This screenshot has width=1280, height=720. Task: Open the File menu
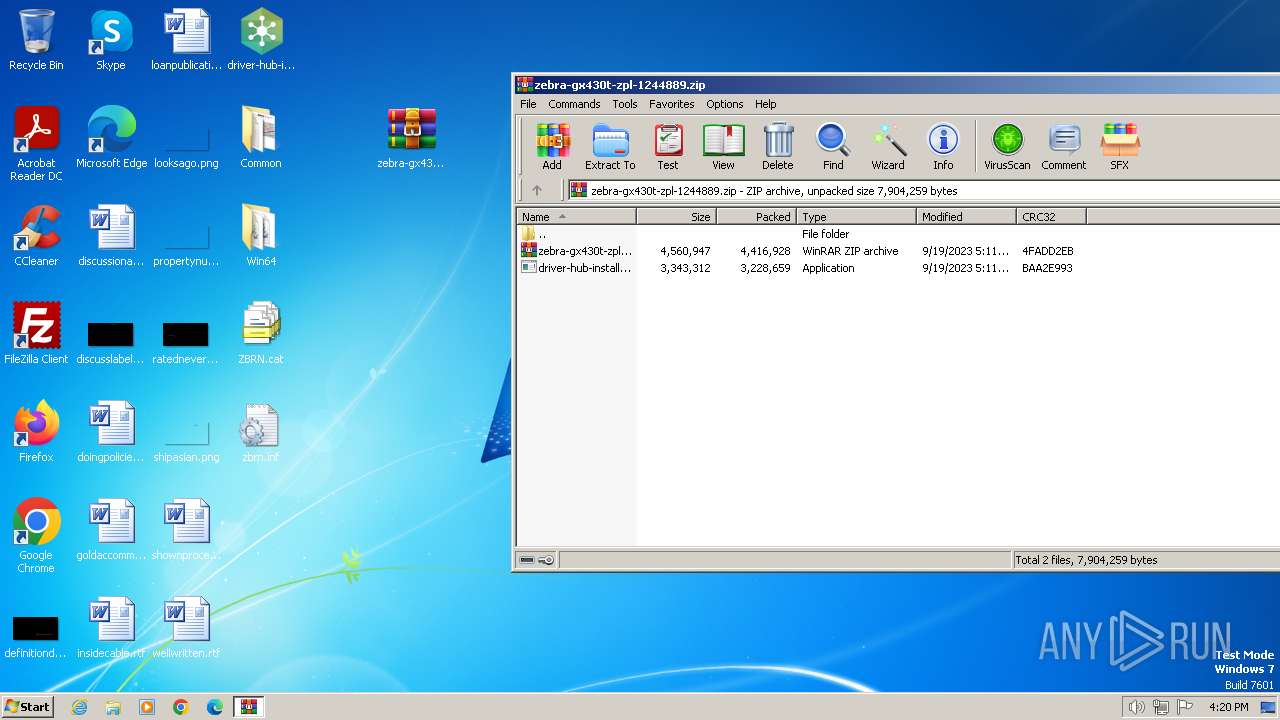coord(528,104)
